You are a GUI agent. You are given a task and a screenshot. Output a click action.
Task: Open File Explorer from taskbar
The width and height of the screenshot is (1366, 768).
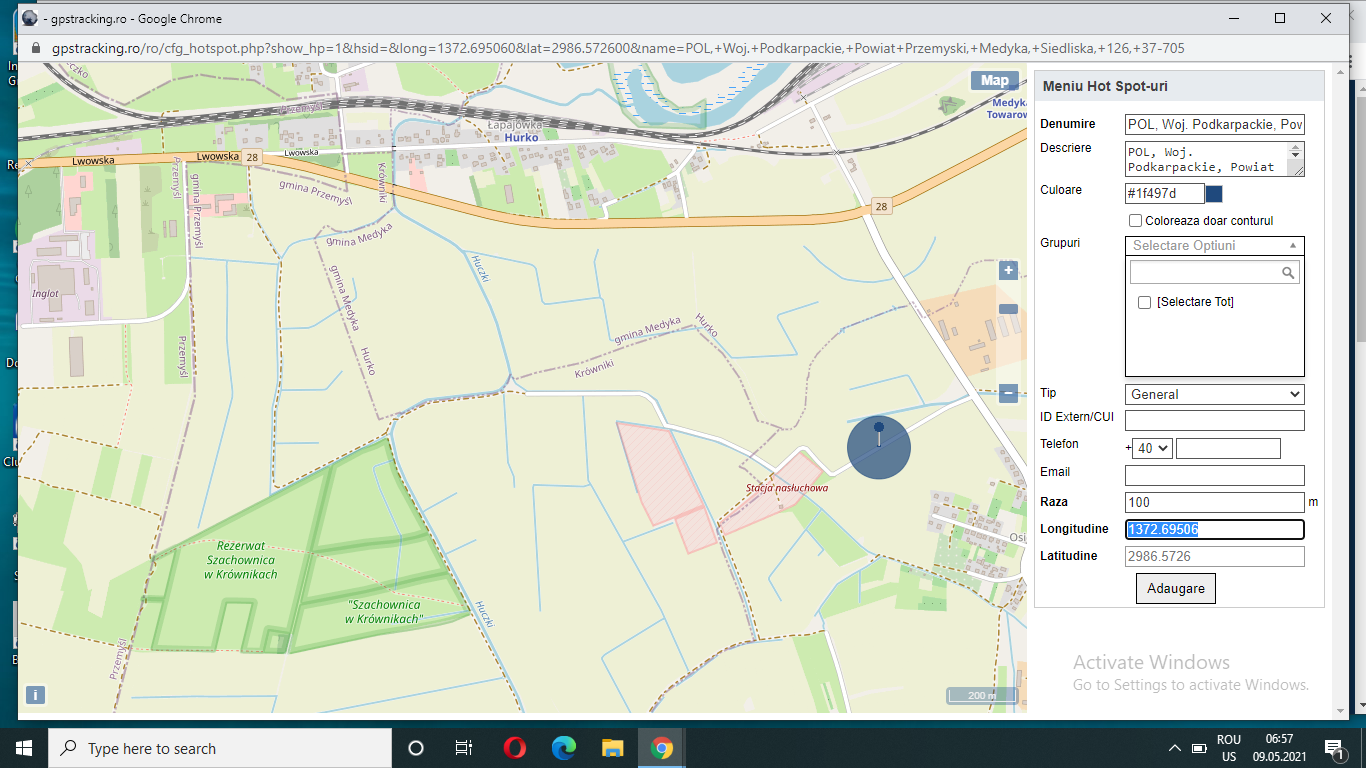coord(613,748)
